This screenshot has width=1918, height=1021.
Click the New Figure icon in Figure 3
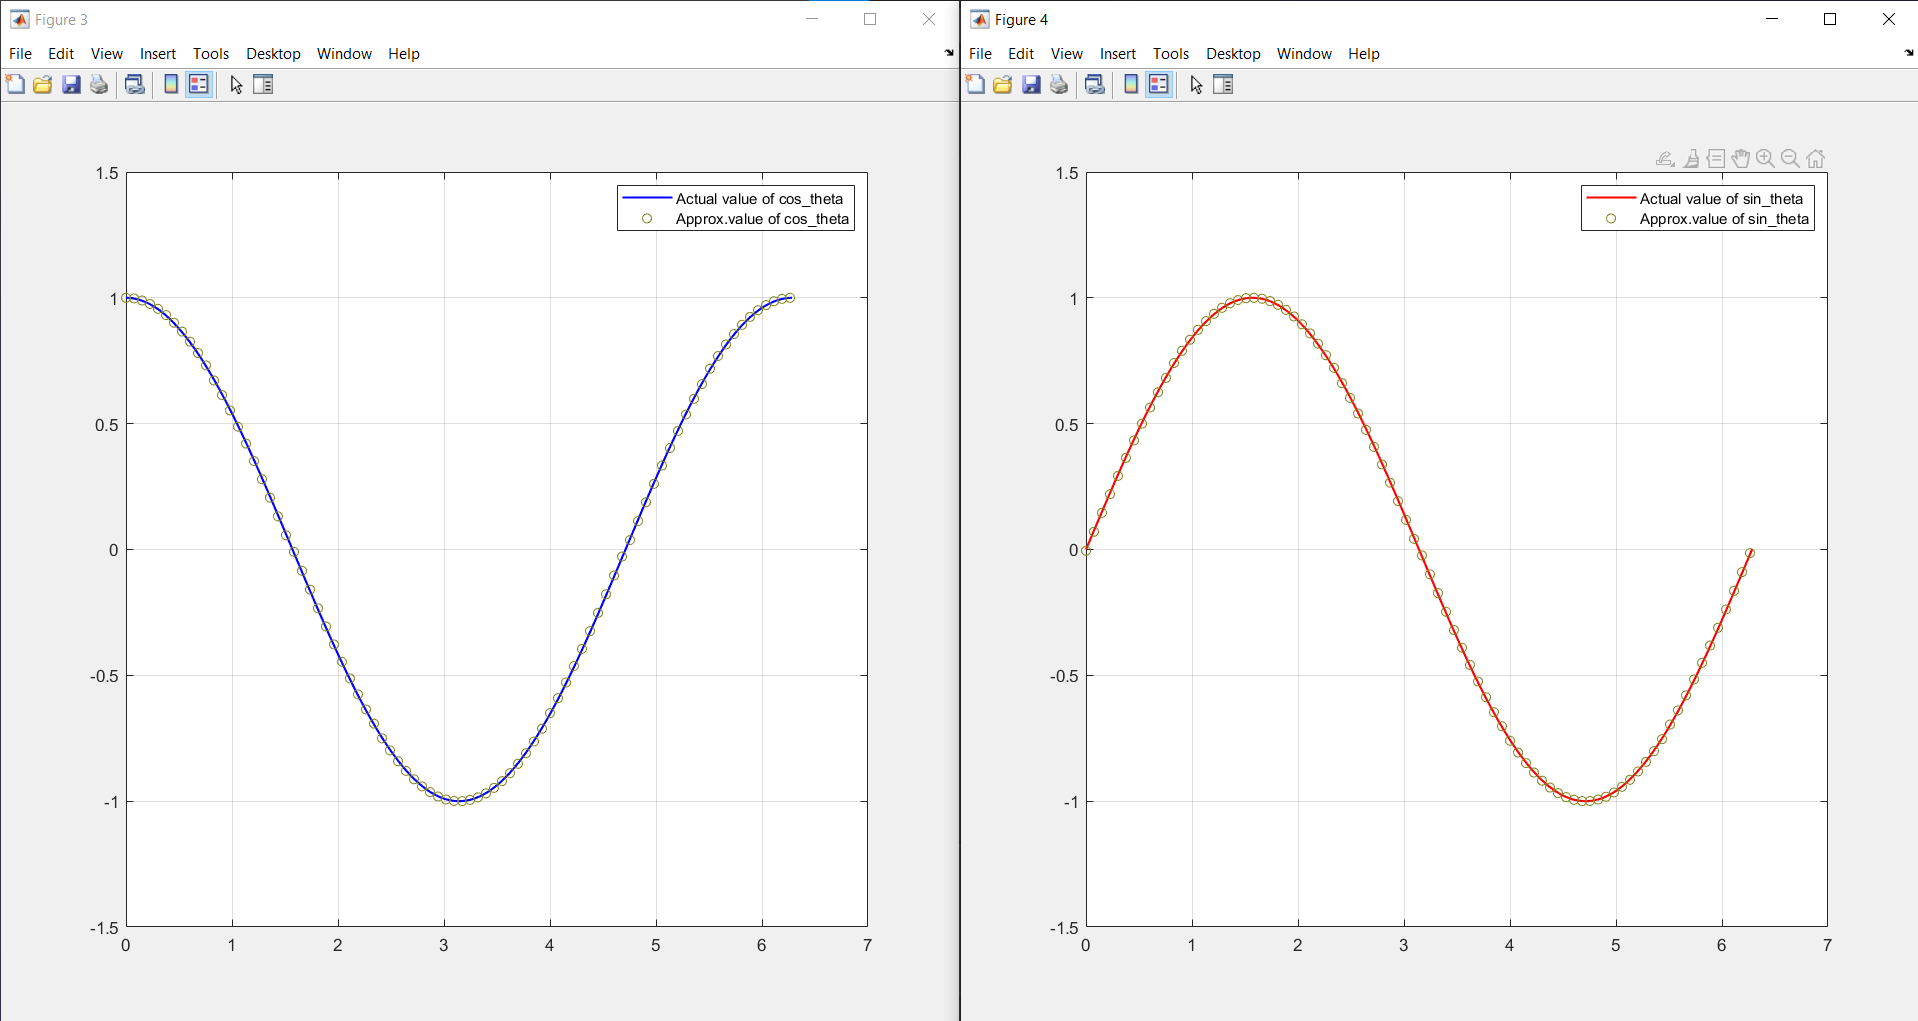[x=15, y=84]
